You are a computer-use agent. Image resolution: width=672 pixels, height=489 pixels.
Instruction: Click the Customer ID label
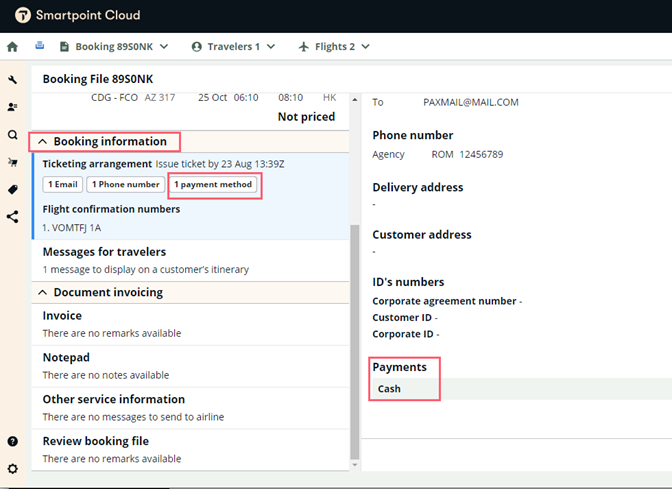[x=402, y=318]
